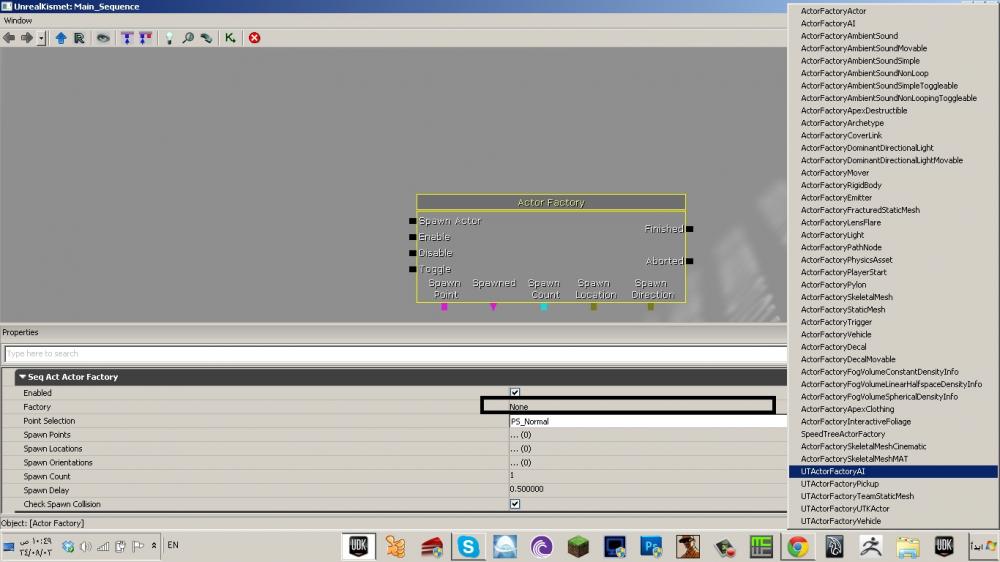Click the Start button on the taskbar
The height and width of the screenshot is (562, 1000).
[x=983, y=546]
